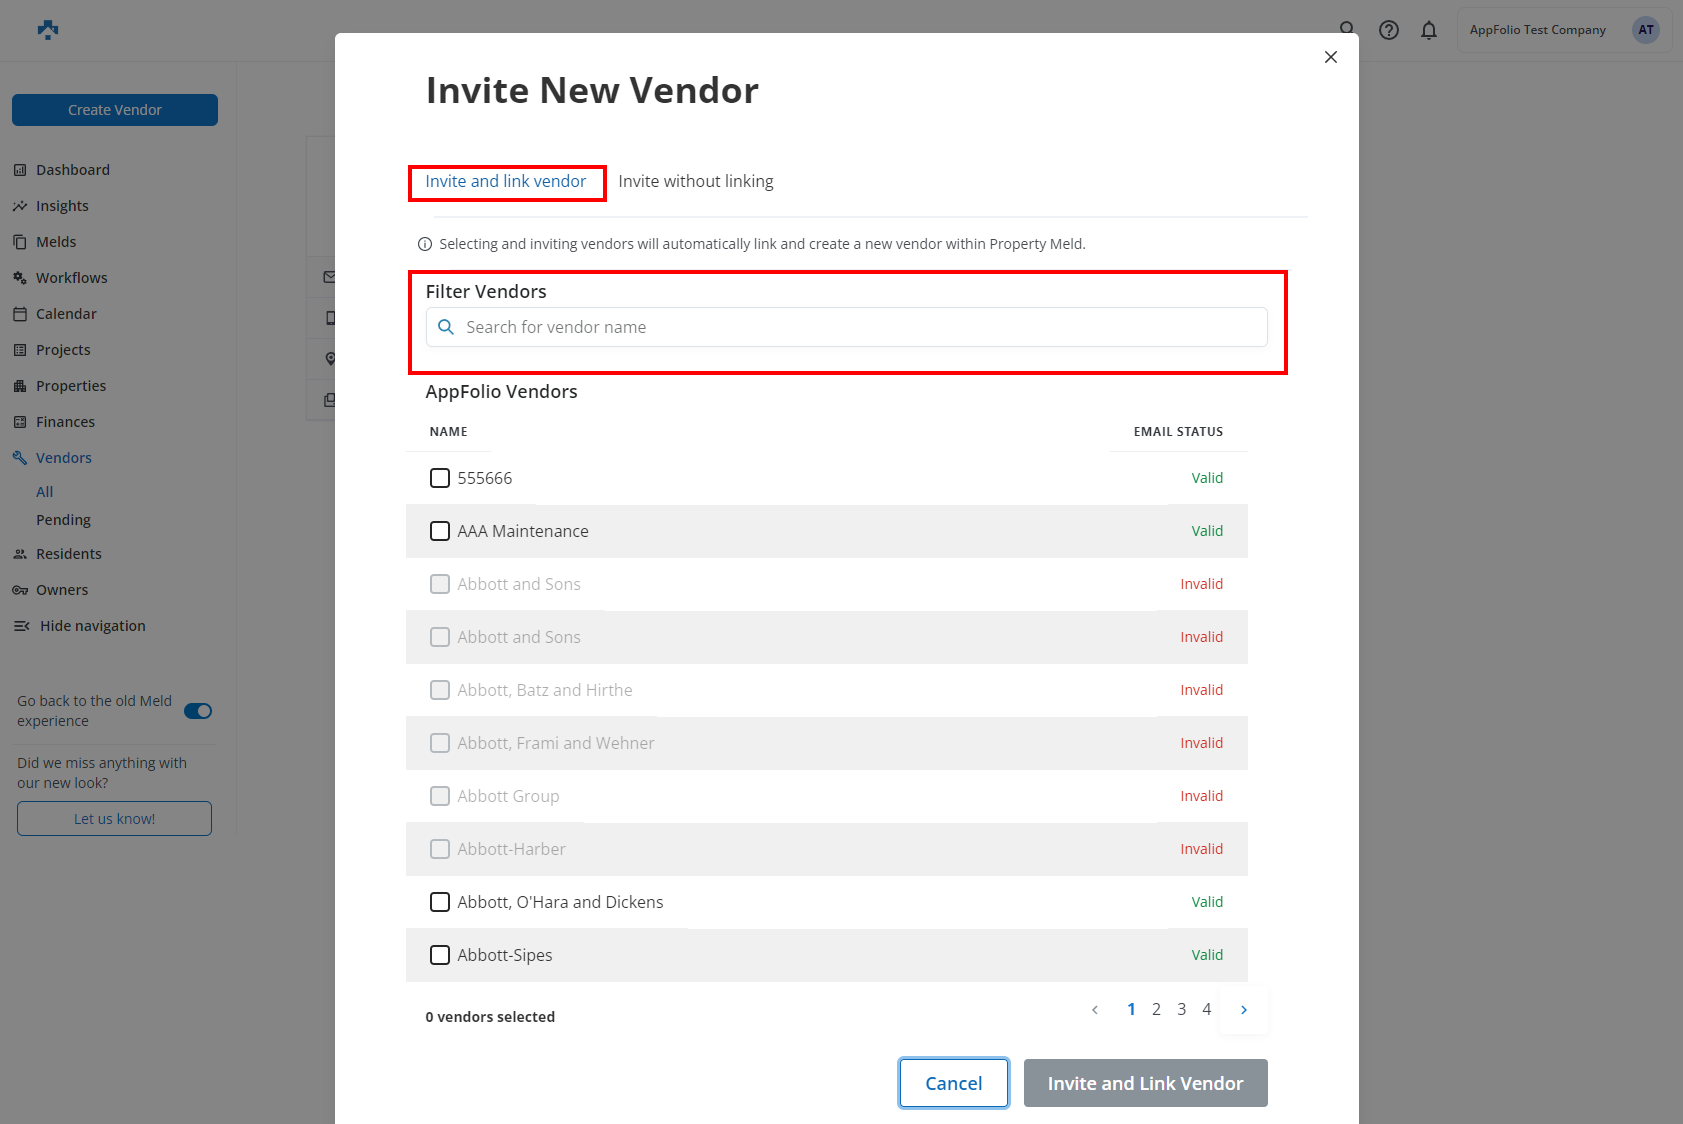
Task: Select the Workflows icon in the sidebar
Action: pyautogui.click(x=21, y=277)
